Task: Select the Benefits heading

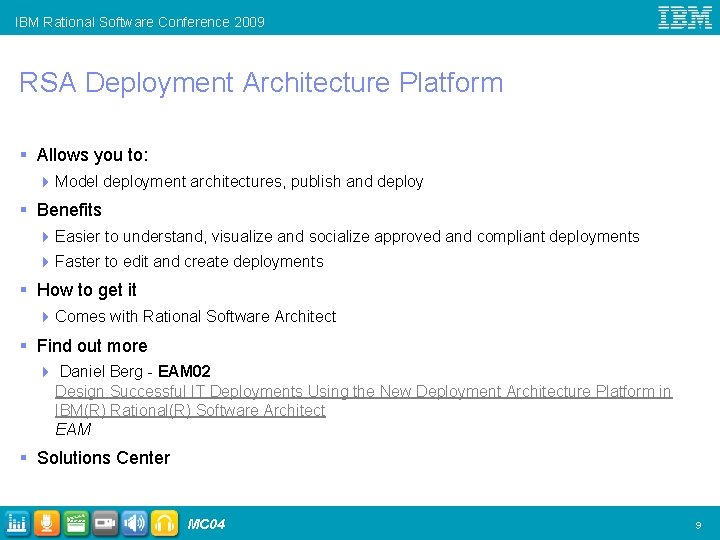Action: click(69, 210)
